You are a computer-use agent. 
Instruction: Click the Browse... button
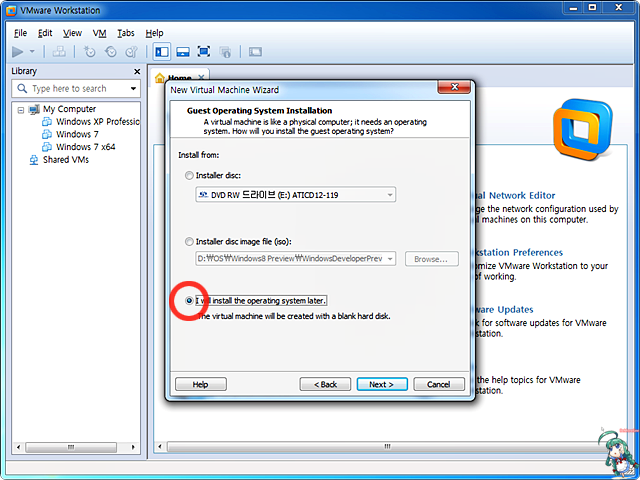(431, 259)
